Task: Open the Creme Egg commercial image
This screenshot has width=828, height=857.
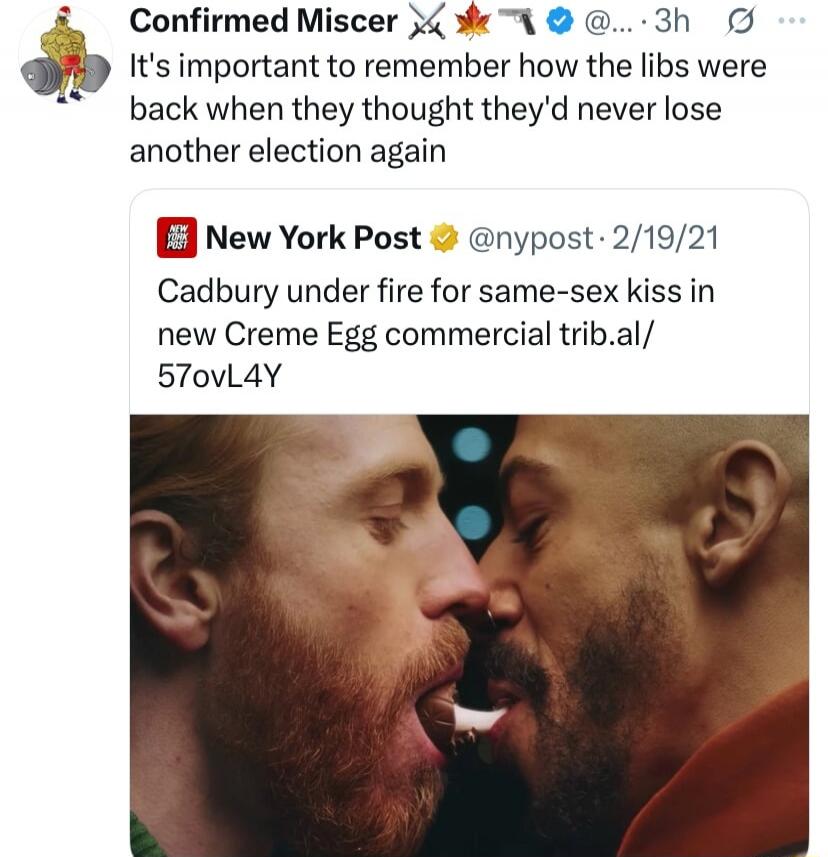Action: point(469,636)
